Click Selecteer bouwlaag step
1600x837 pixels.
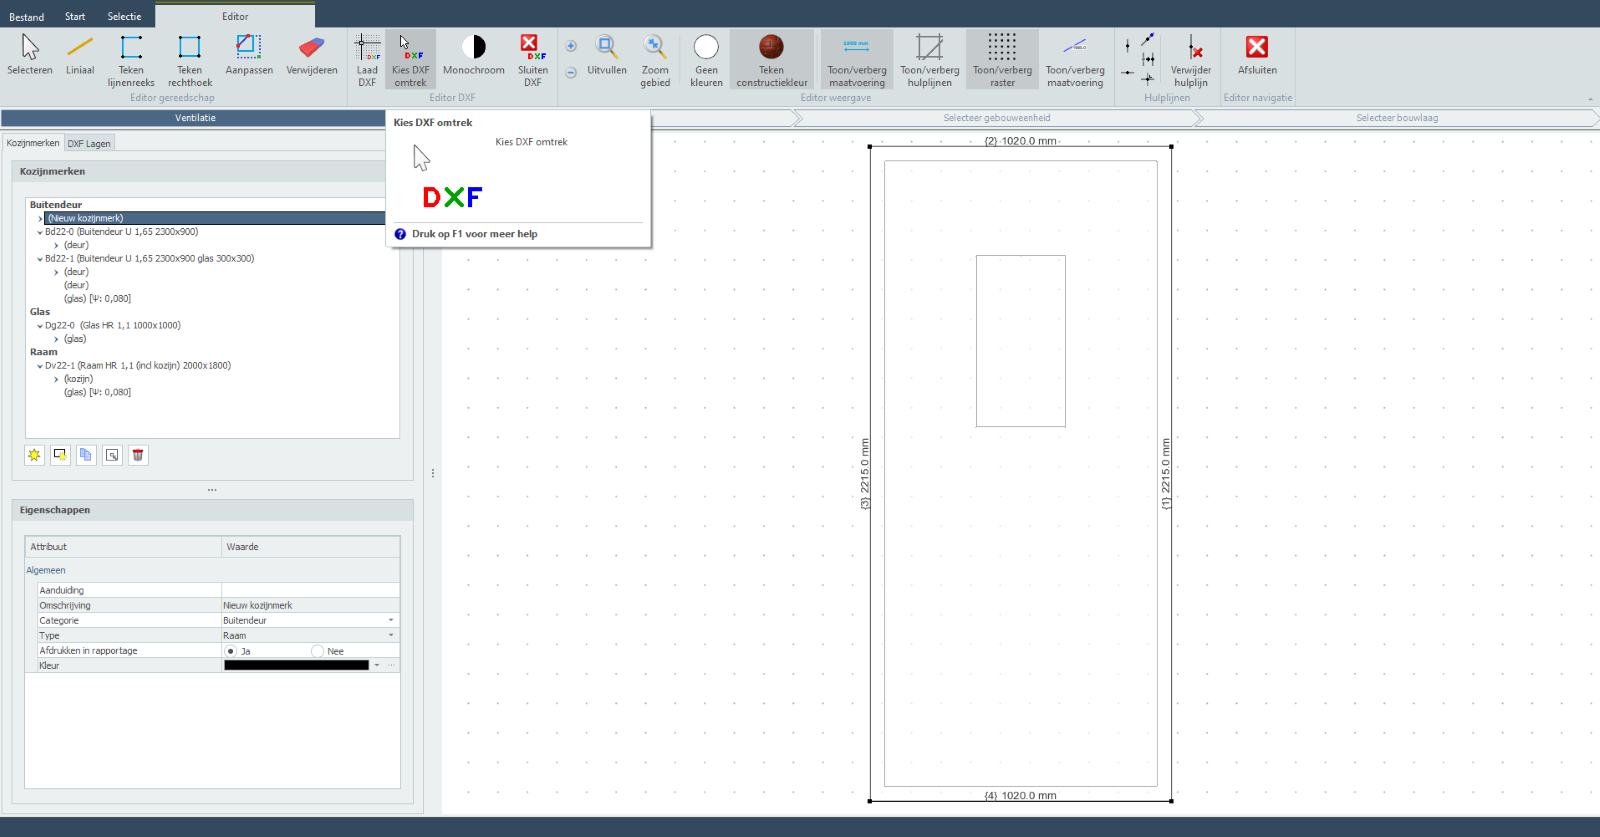(1396, 118)
